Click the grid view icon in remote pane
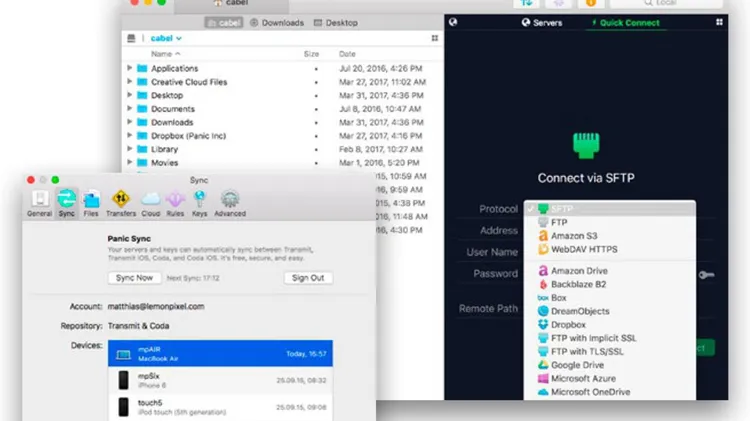Viewport: 750px width, 421px height. (719, 22)
